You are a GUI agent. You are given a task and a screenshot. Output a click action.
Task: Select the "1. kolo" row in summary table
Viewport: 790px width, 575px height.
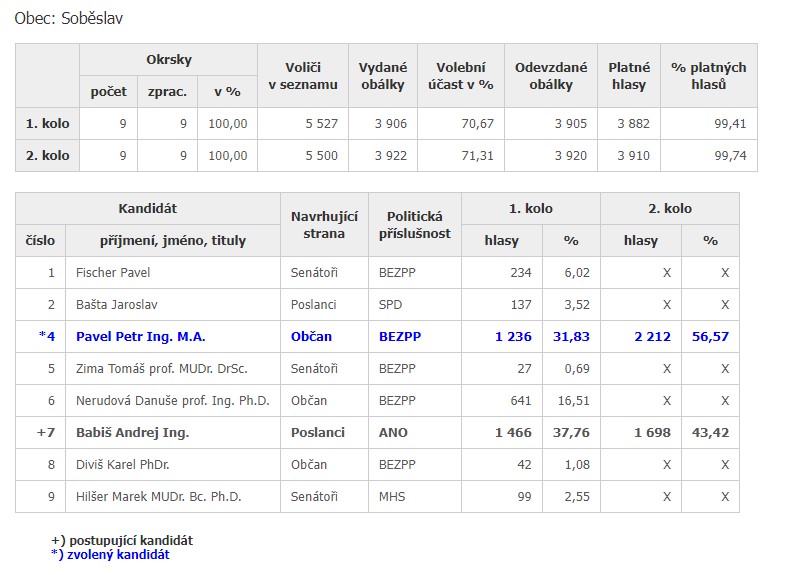[x=47, y=124]
